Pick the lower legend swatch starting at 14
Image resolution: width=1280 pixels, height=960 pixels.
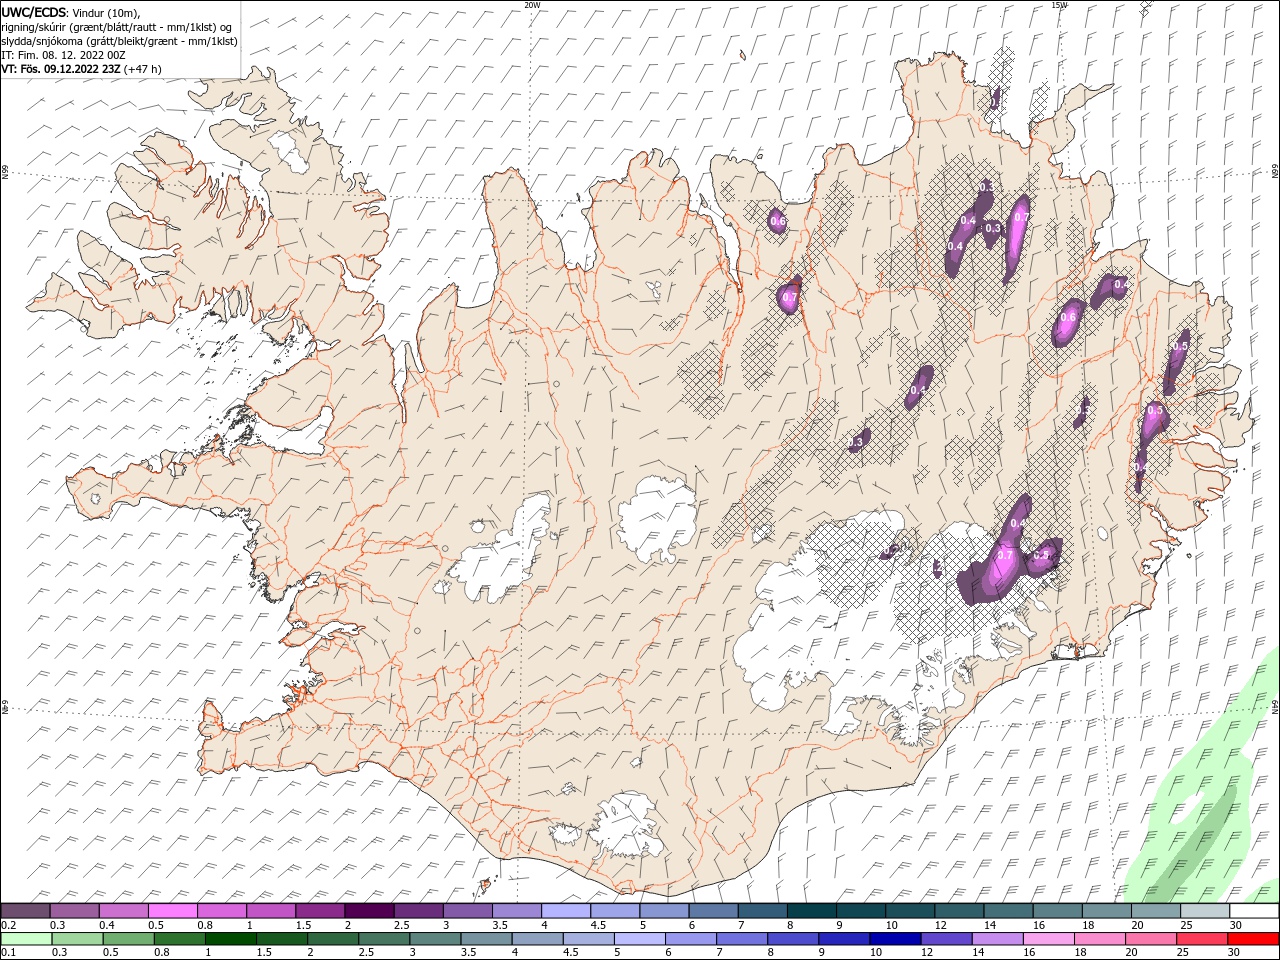coord(997,939)
